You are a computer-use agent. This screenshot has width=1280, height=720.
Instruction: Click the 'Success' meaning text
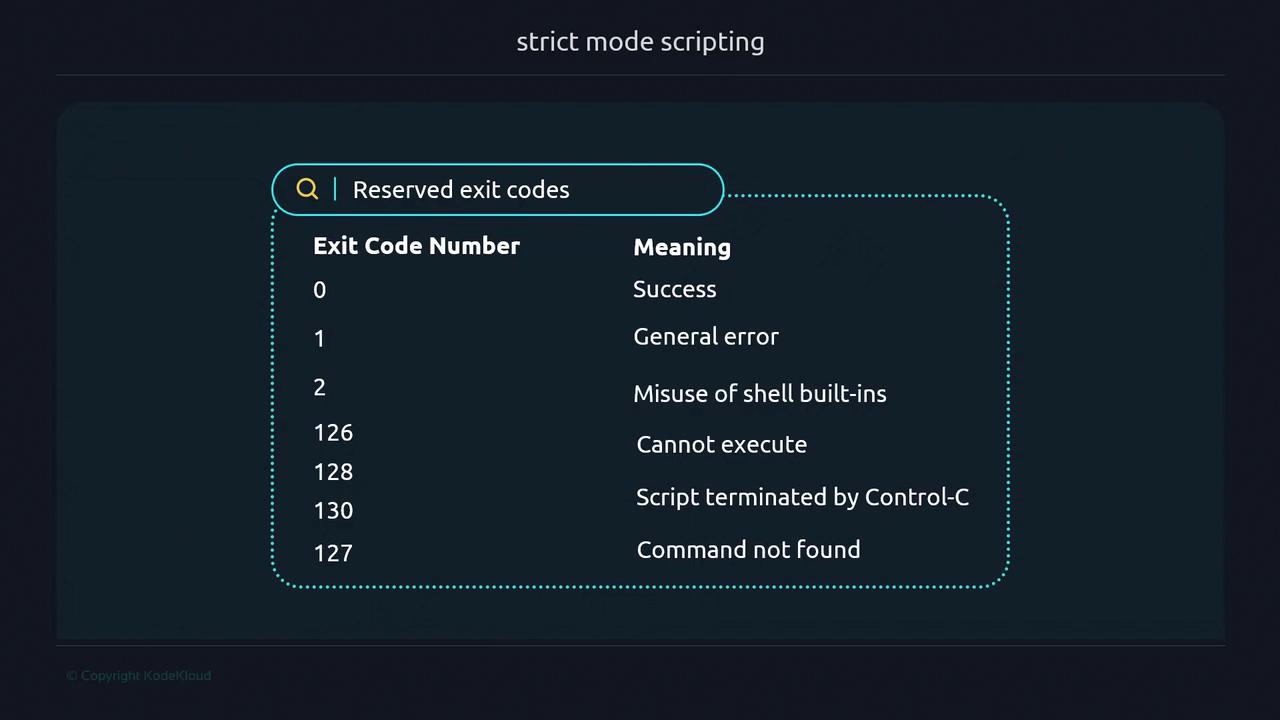point(675,289)
